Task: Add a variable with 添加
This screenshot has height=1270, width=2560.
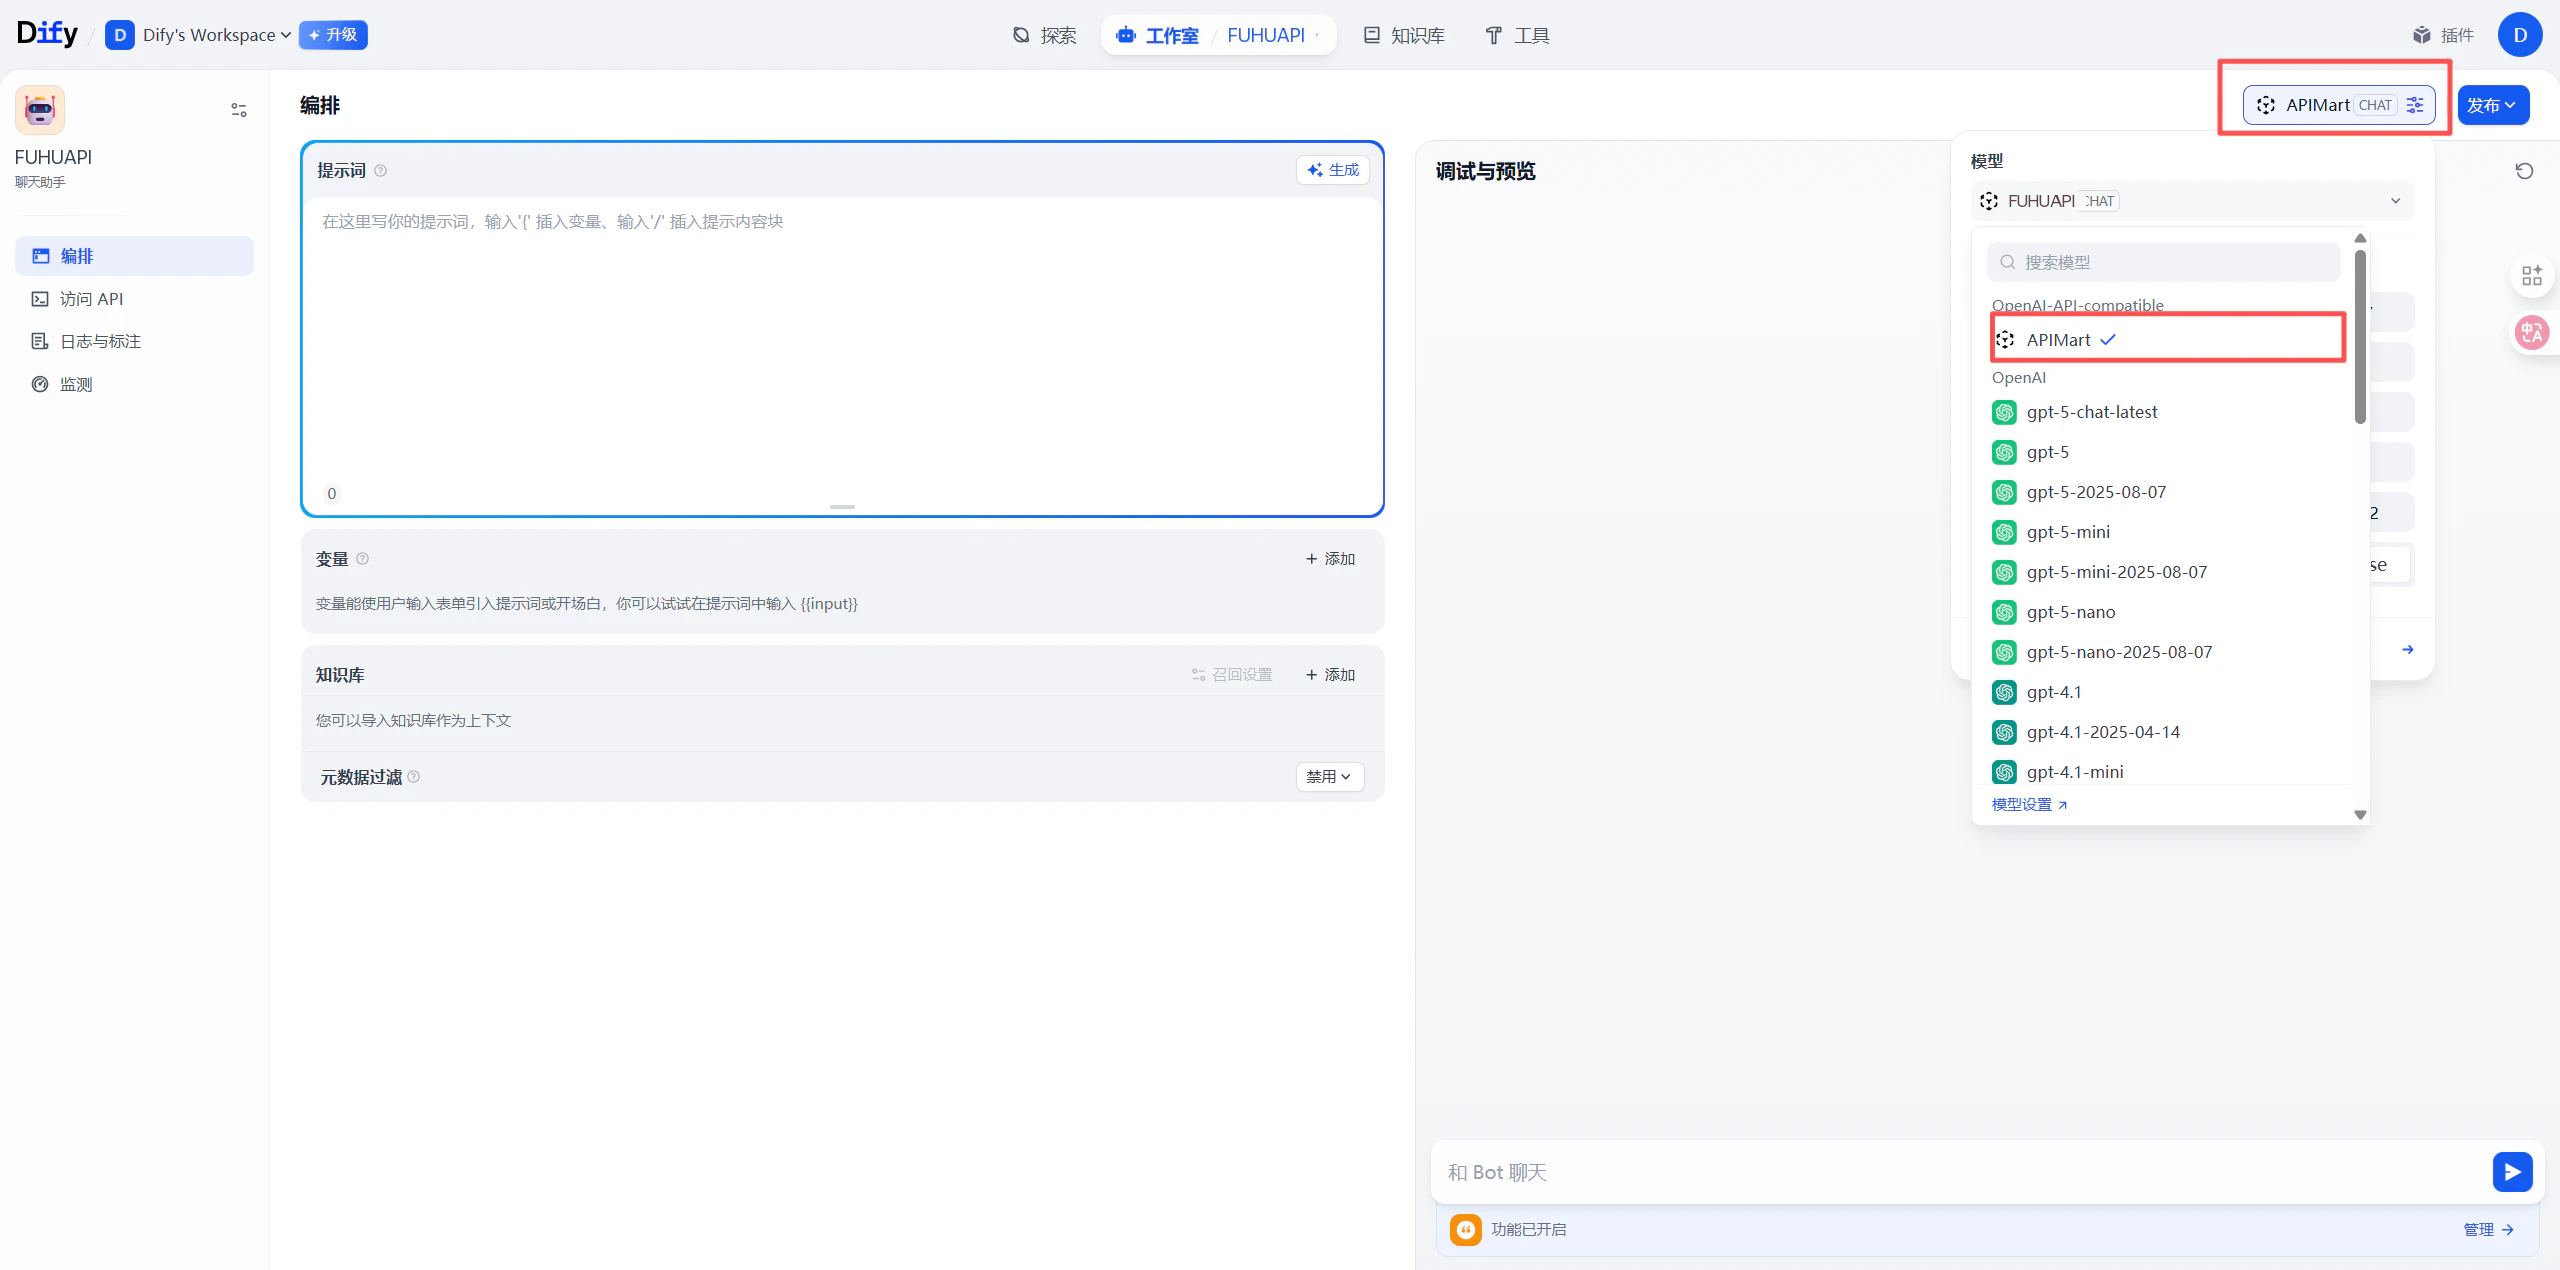Action: [1330, 559]
